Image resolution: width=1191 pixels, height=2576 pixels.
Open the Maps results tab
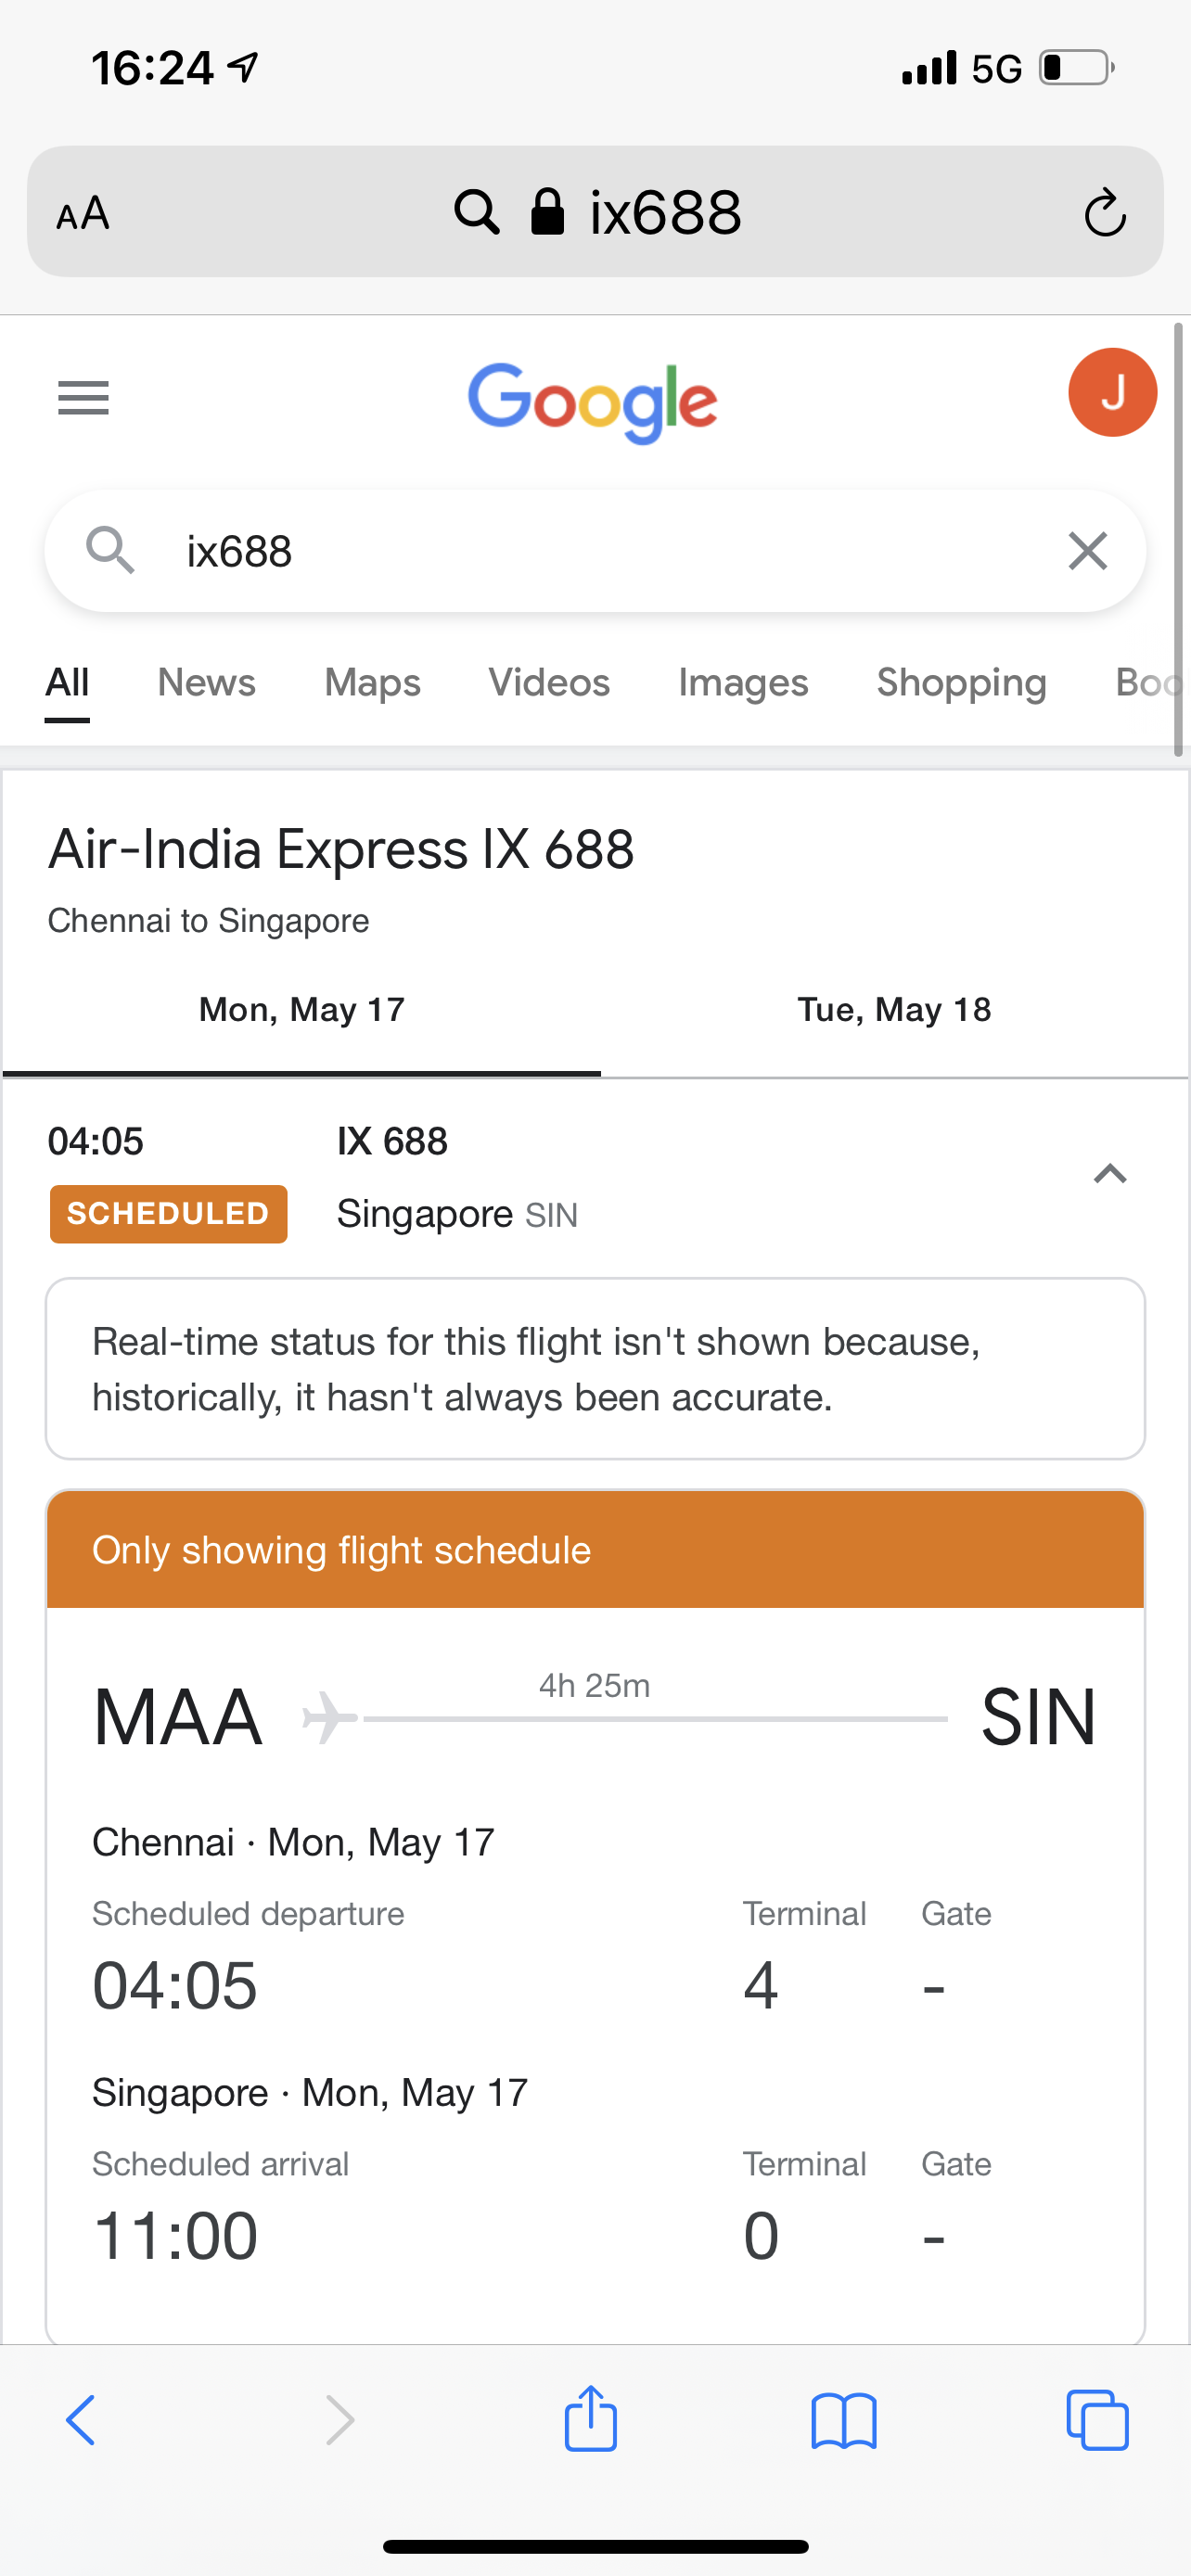(x=372, y=683)
